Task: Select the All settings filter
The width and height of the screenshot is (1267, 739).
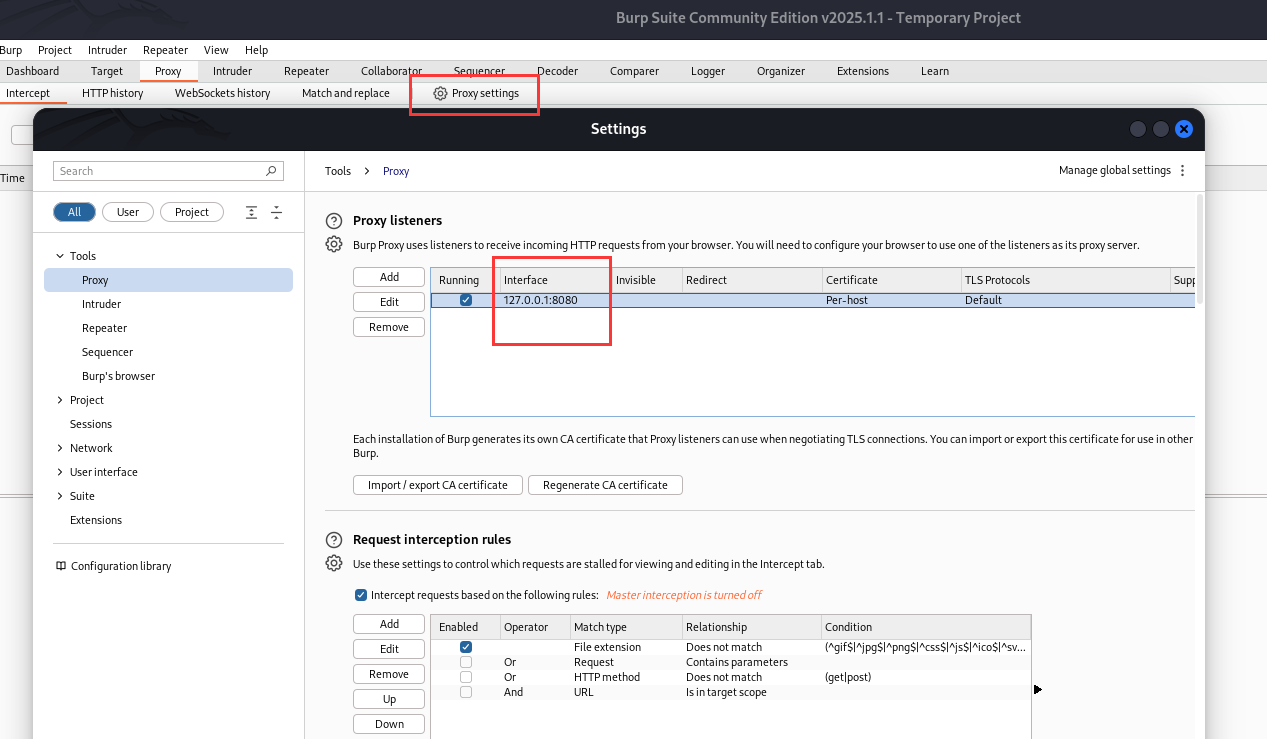Action: [74, 212]
